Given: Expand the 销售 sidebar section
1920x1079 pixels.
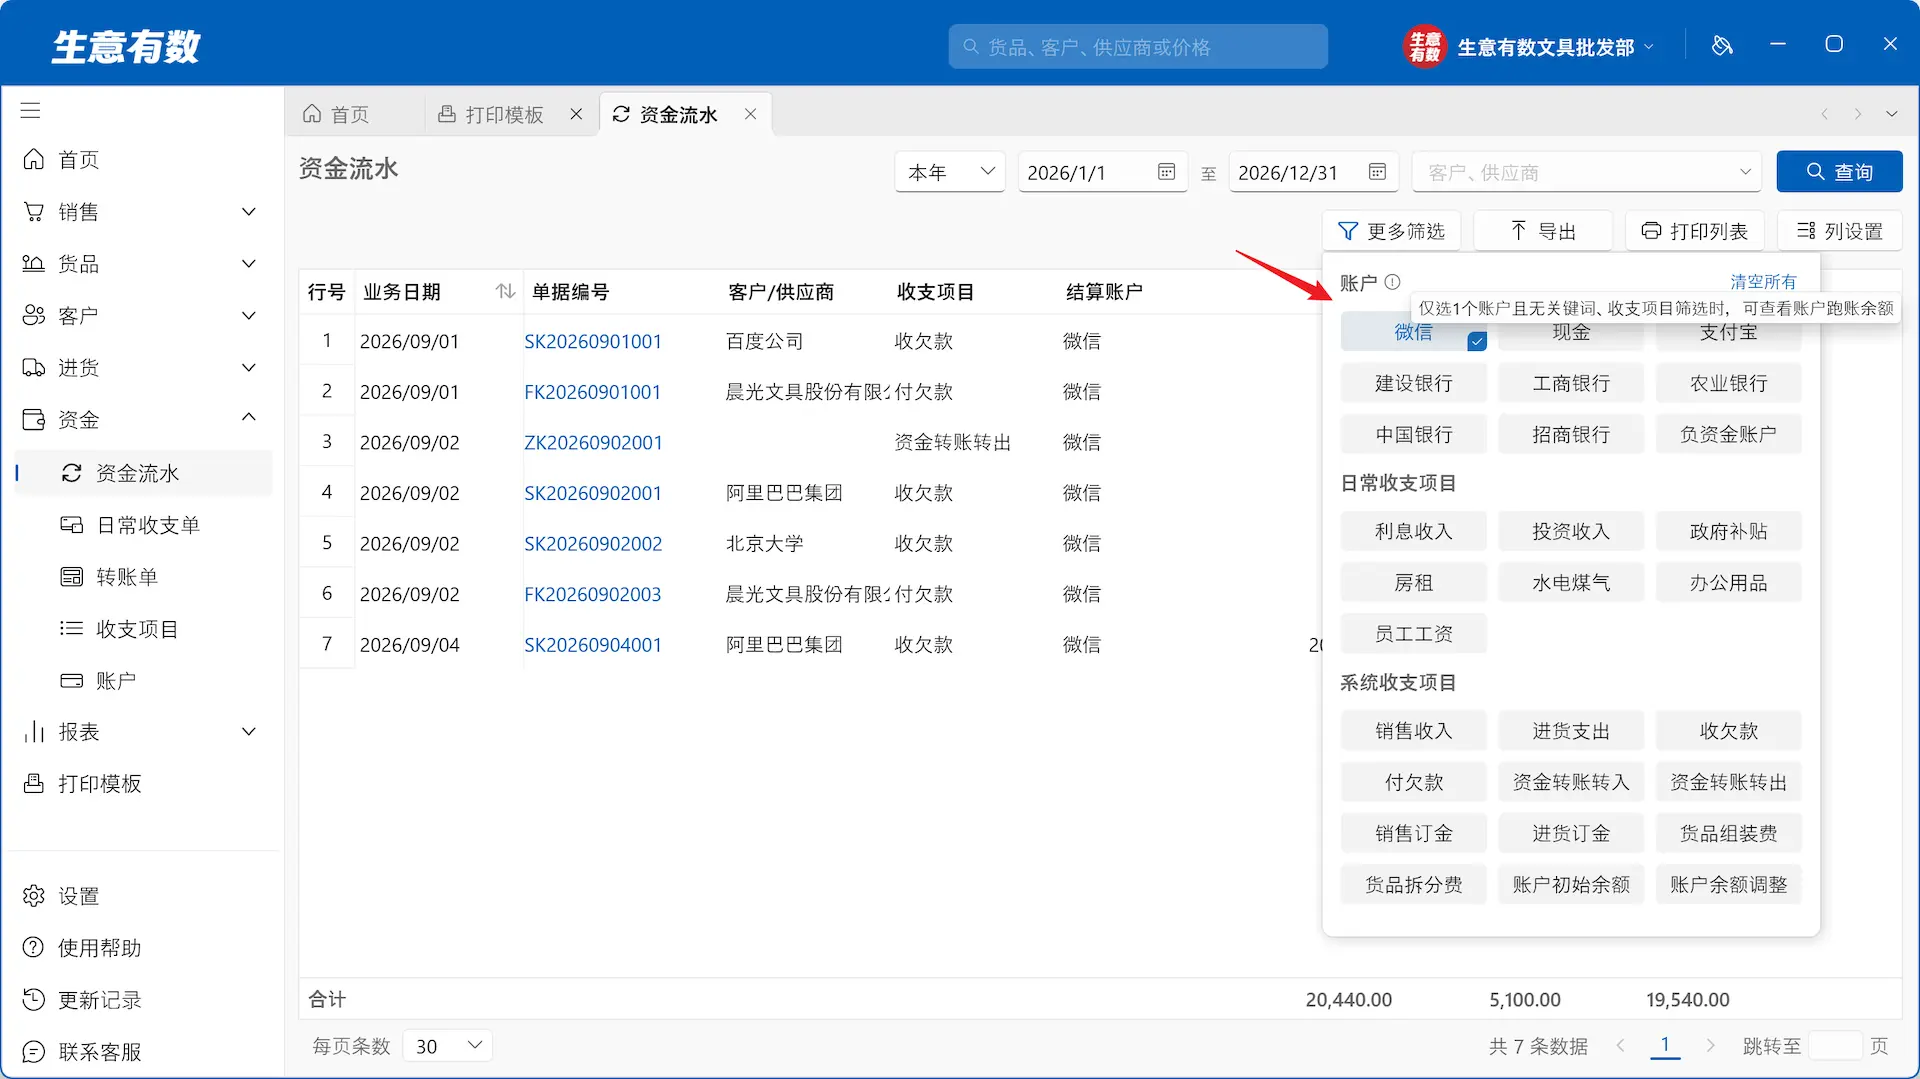Looking at the screenshot, I should coord(249,211).
